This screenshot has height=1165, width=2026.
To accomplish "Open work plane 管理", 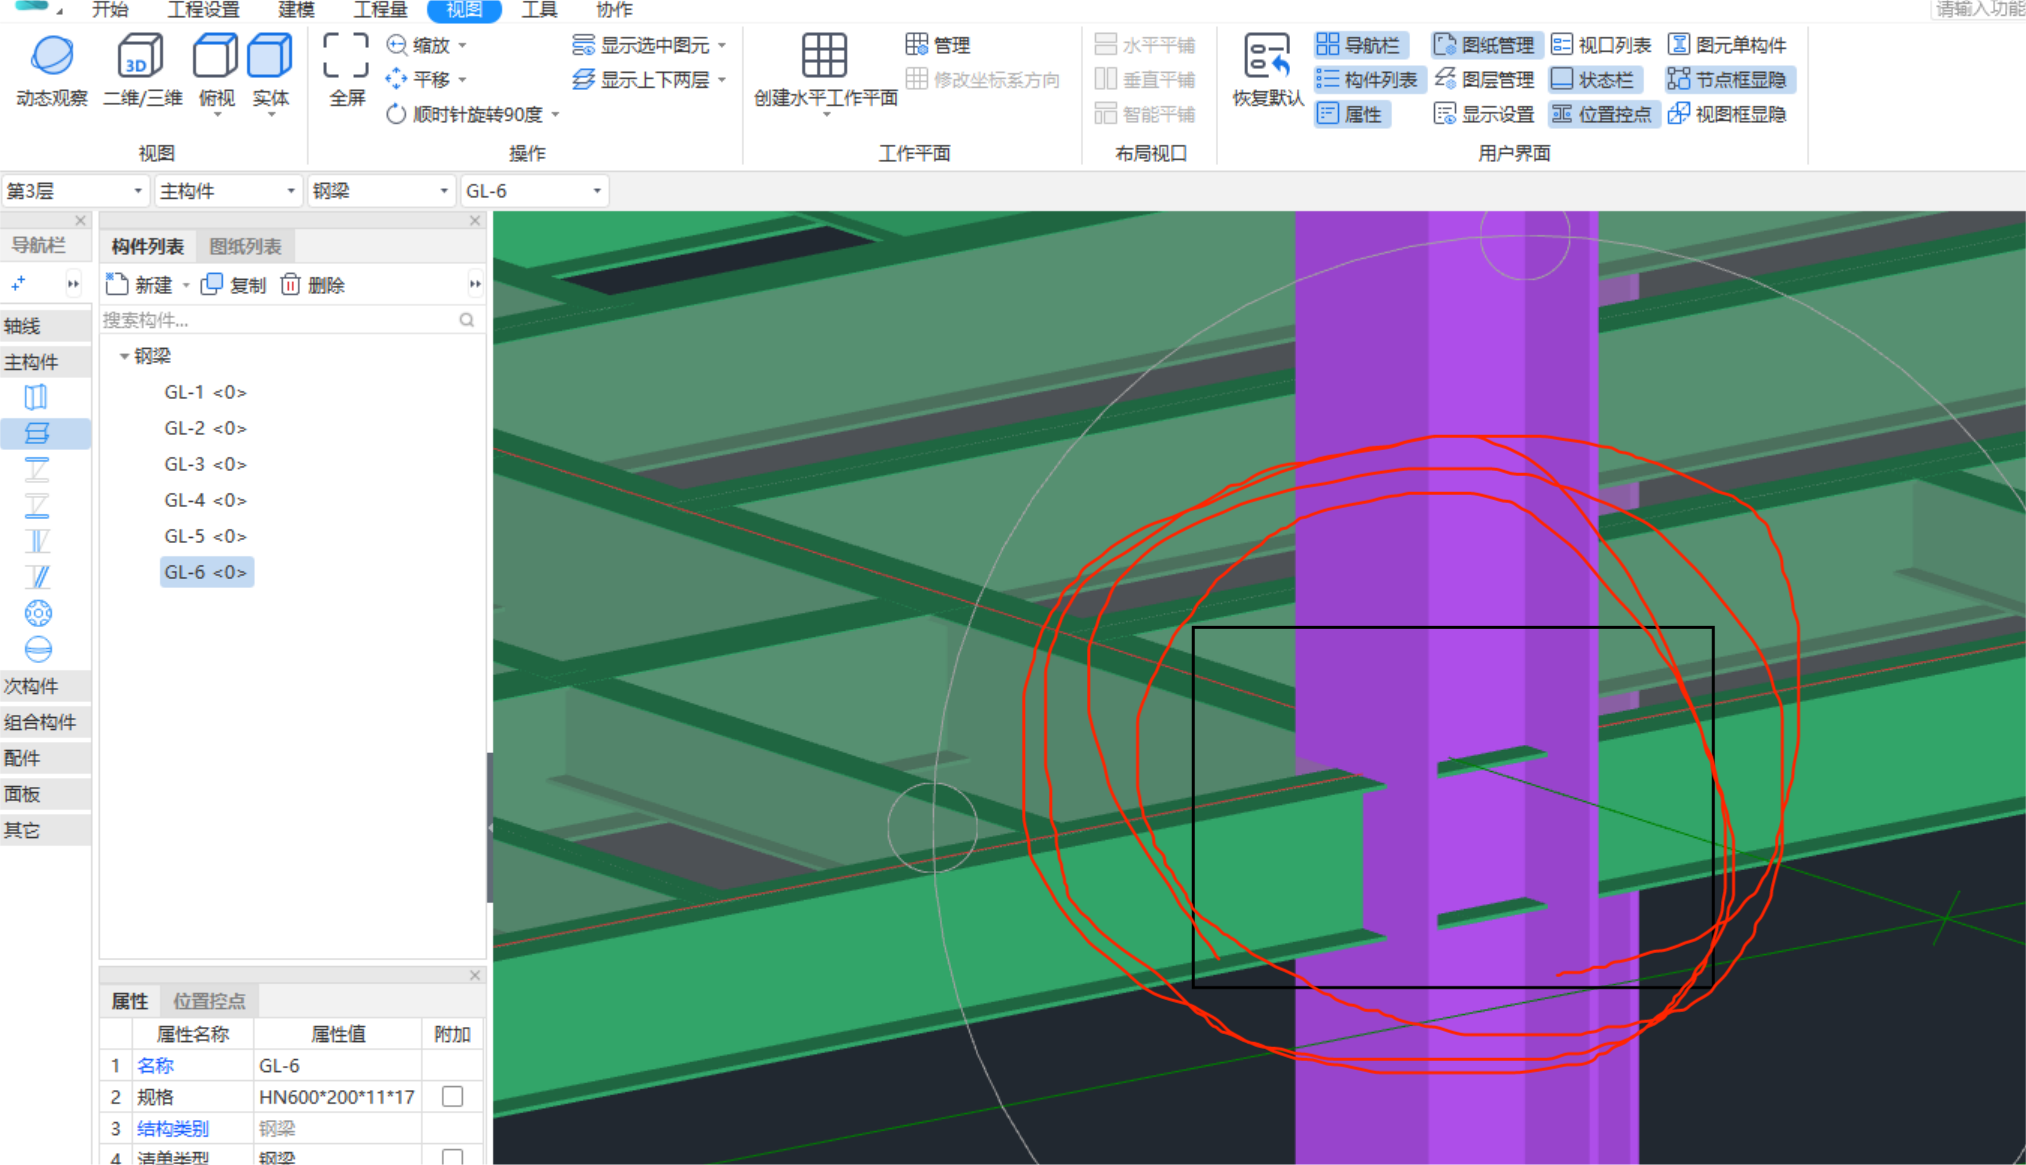I will coord(938,45).
